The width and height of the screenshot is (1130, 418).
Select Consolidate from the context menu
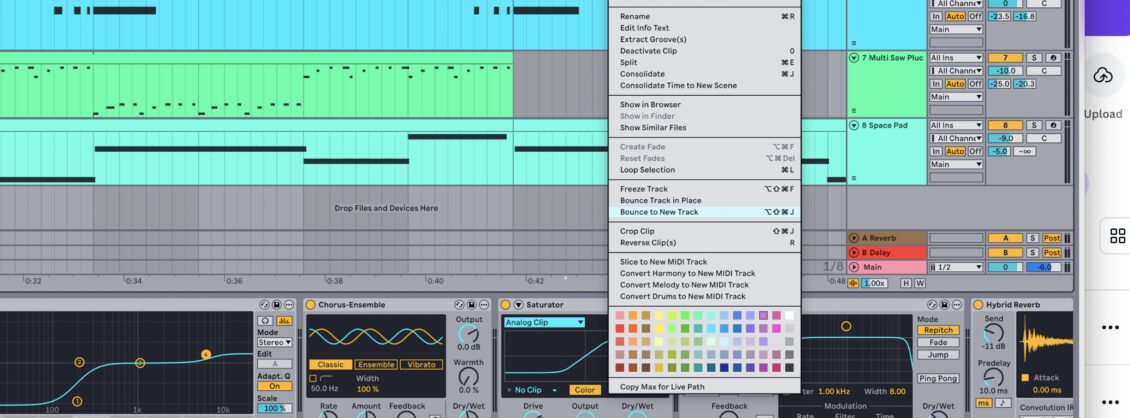pos(642,74)
